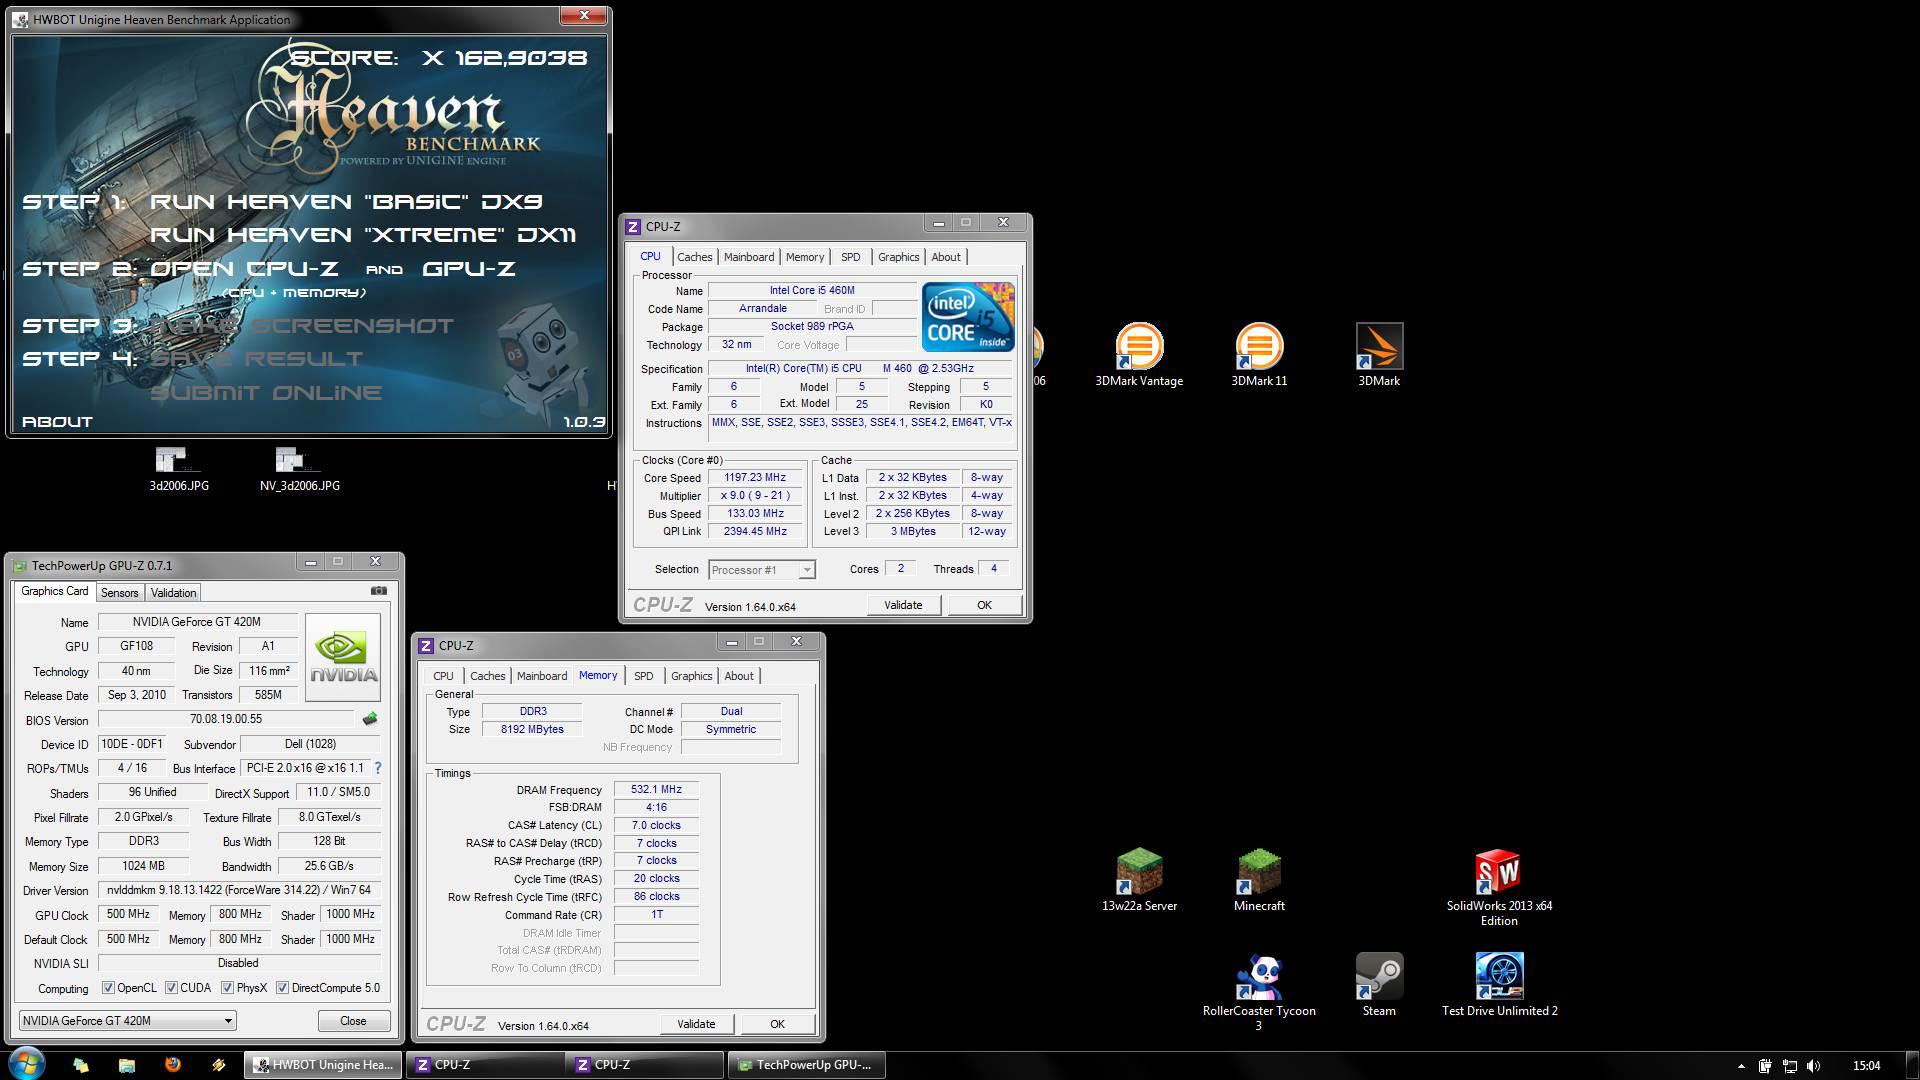The image size is (1920, 1080).
Task: Click the GPU-Z BIOS save chip icon
Action: coord(370,719)
